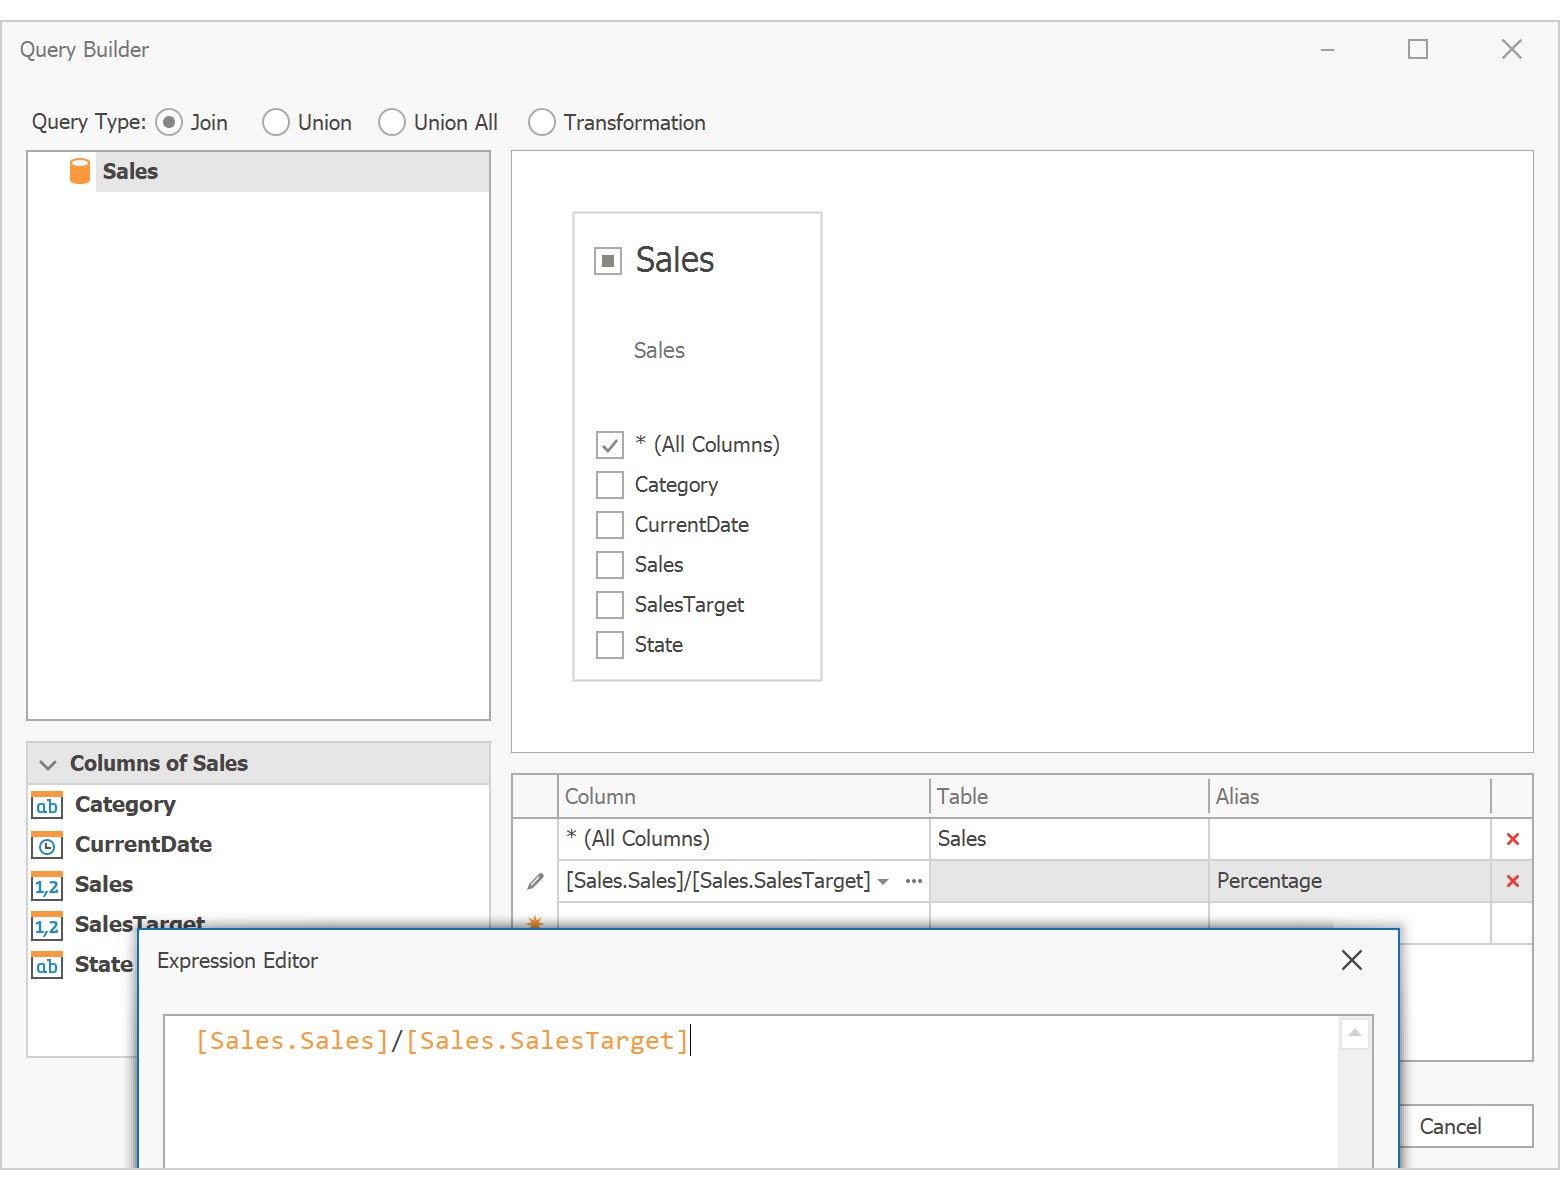The image size is (1560, 1190).
Task: Click the Cancel button
Action: click(x=1451, y=1126)
